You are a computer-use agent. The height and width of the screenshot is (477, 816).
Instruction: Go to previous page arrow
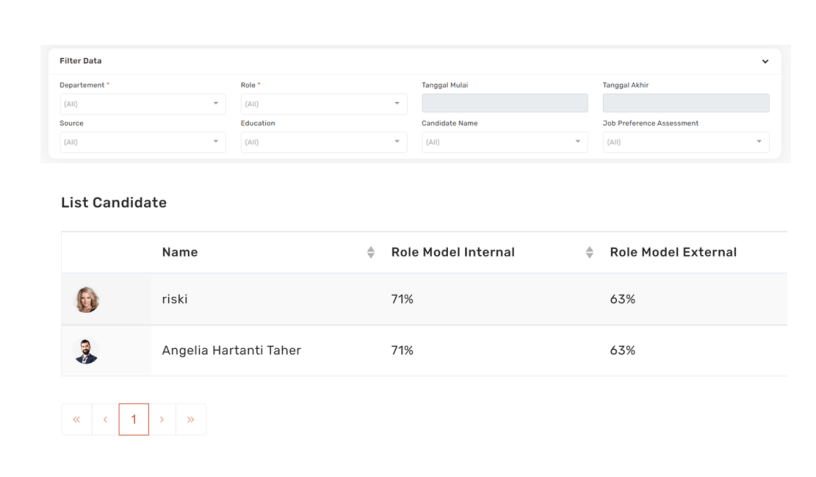tap(105, 420)
